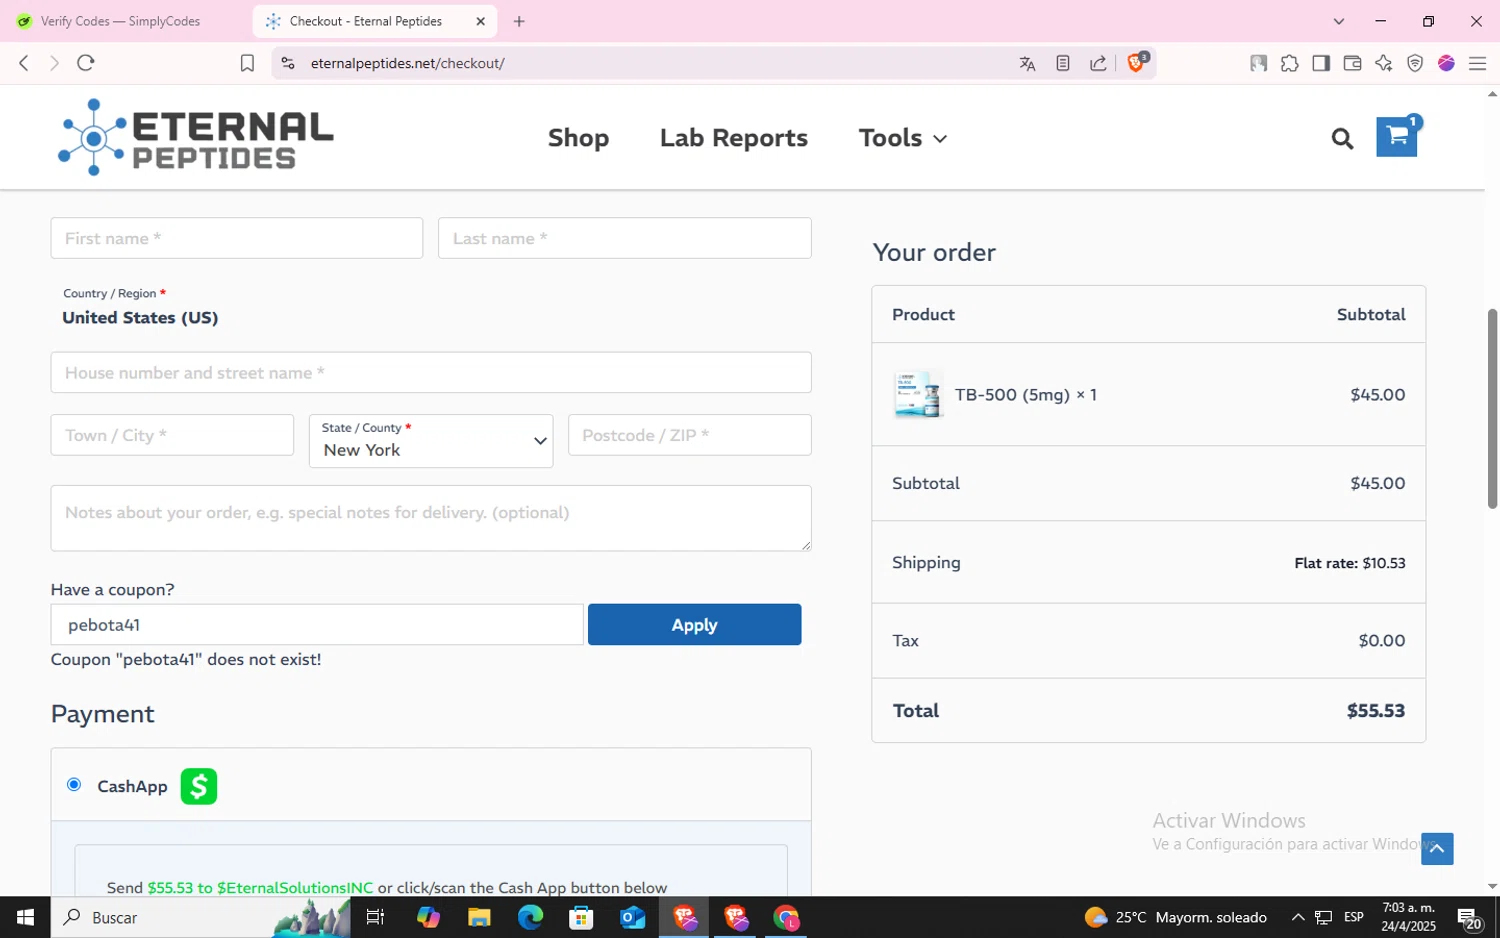Click the coupon code input field
1500x938 pixels.
click(x=317, y=624)
